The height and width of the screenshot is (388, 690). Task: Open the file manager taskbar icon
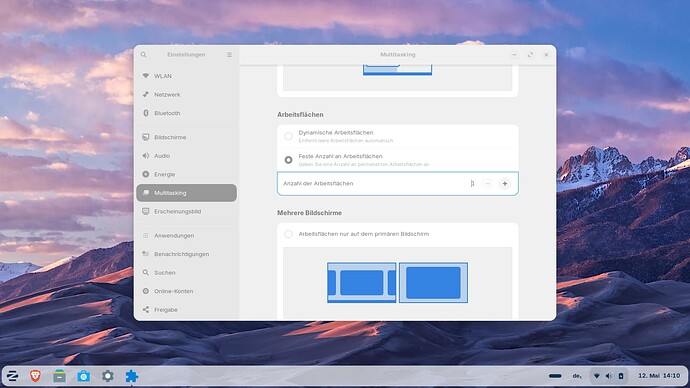pyautogui.click(x=59, y=376)
